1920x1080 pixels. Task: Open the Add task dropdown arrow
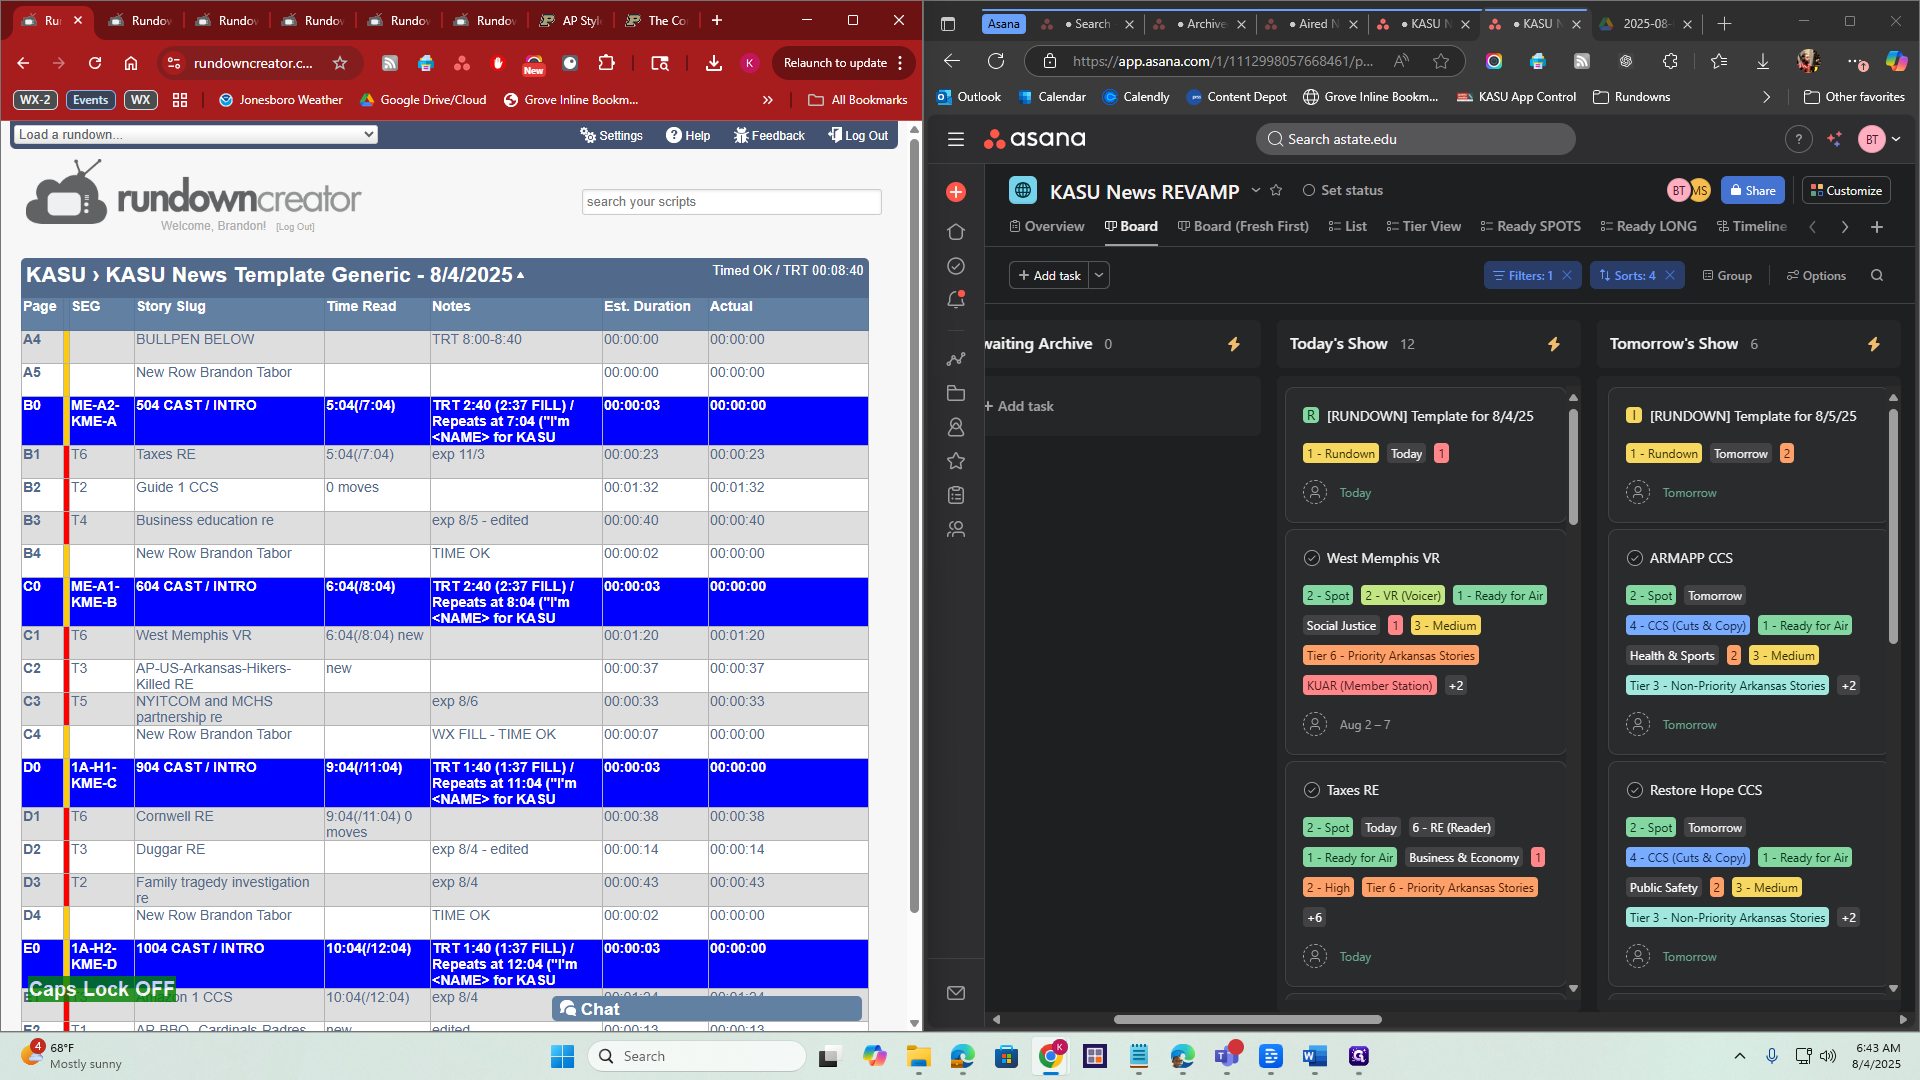click(1099, 275)
